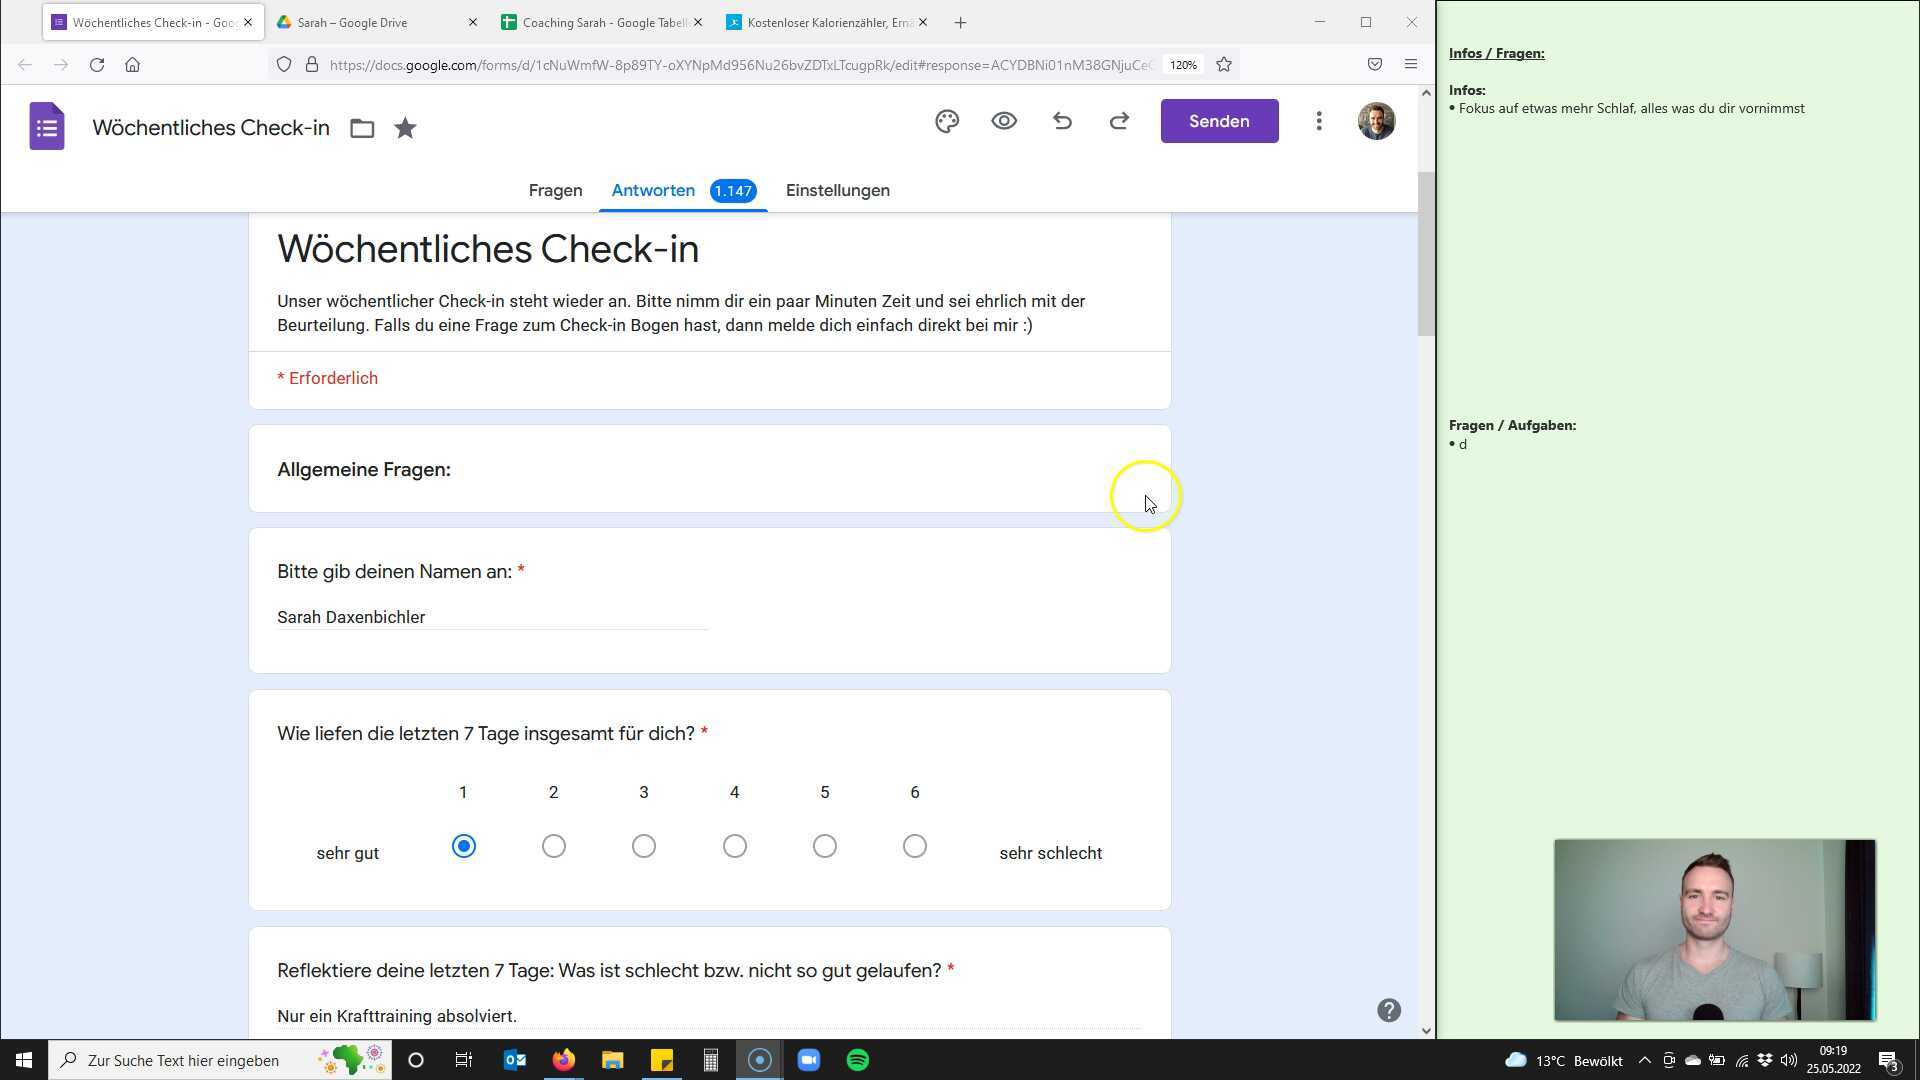Open the theme customization palette icon

pyautogui.click(x=946, y=122)
